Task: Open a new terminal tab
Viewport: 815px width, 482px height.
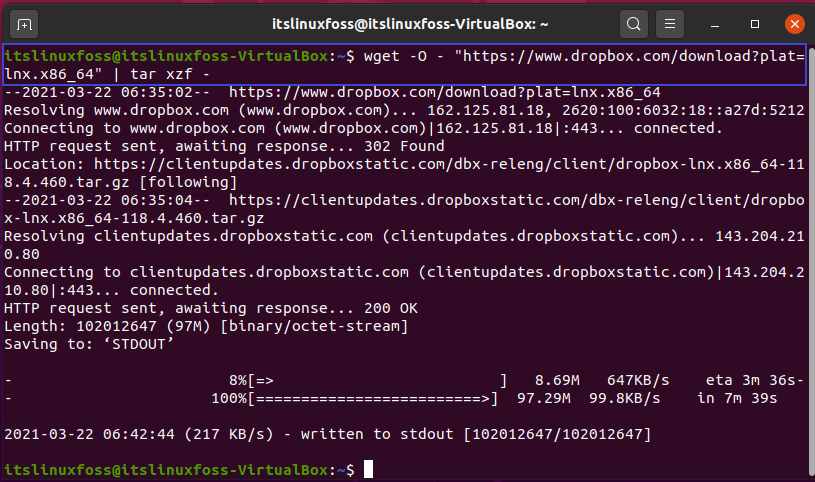Action: tap(24, 24)
